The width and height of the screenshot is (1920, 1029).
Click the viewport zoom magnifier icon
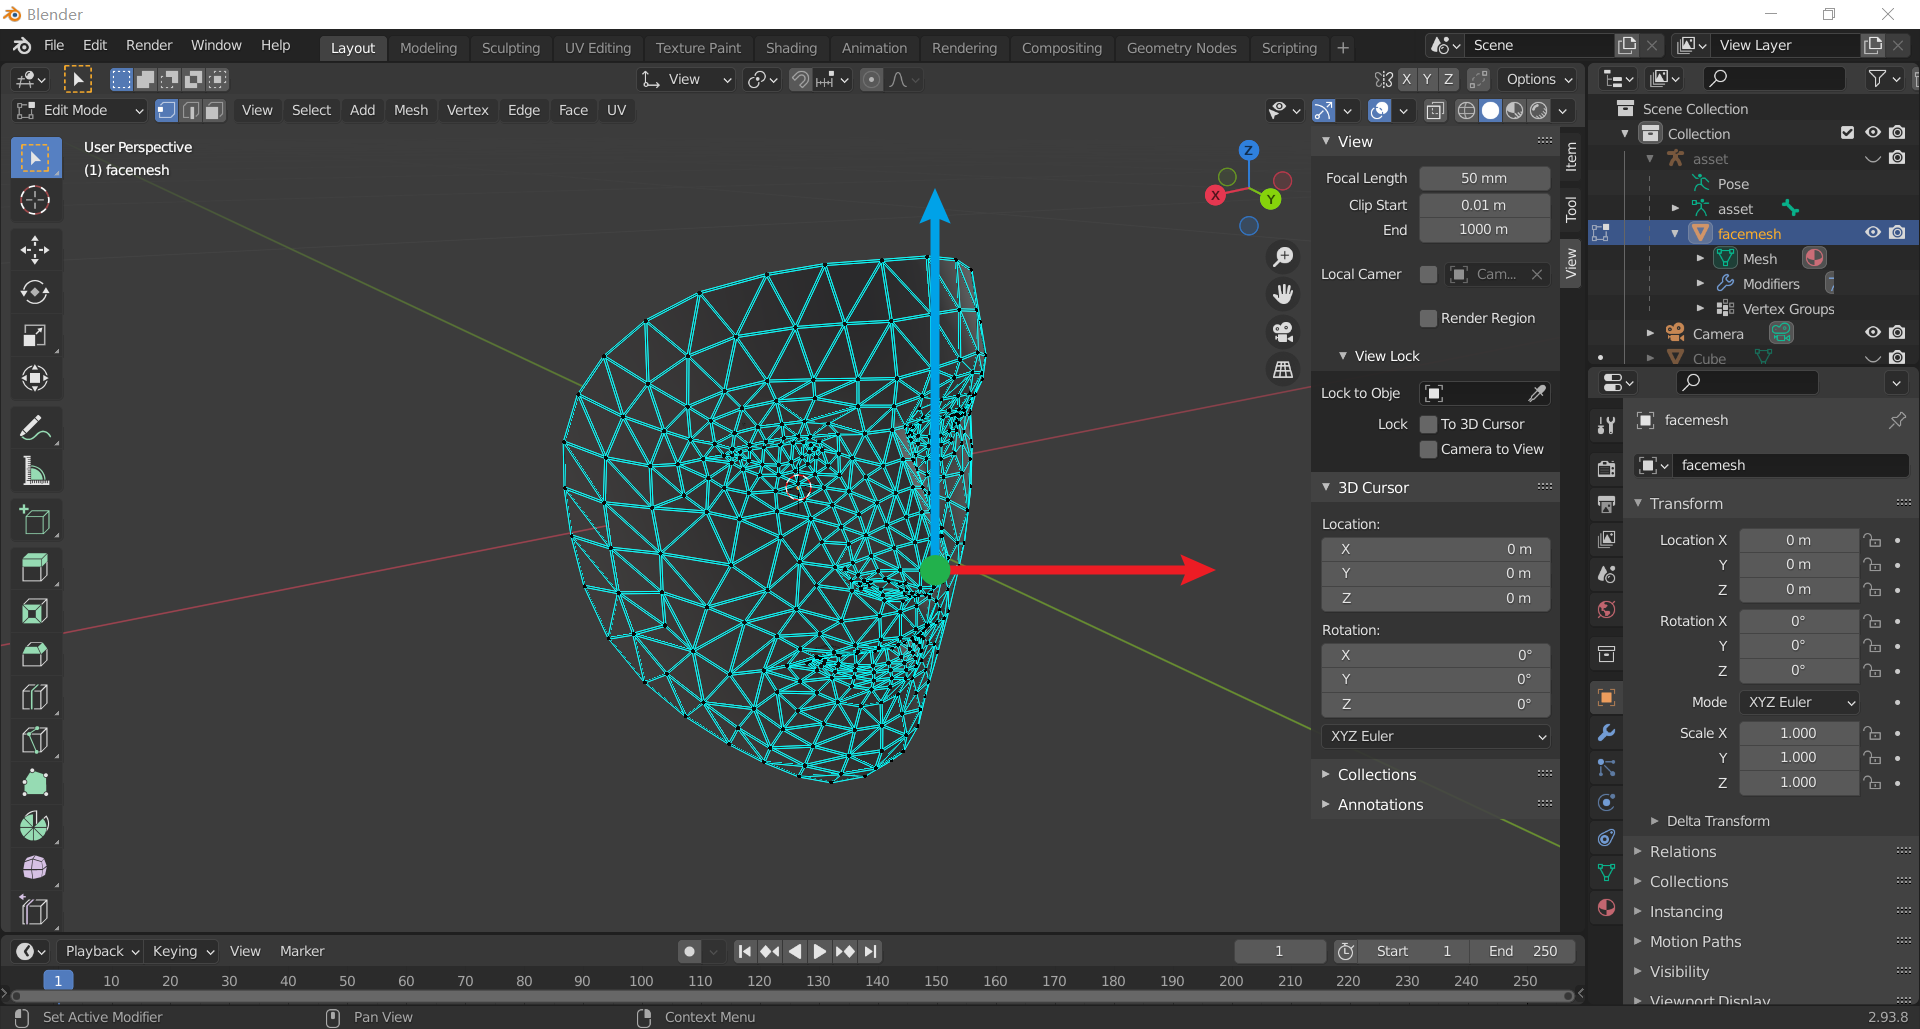coord(1283,257)
